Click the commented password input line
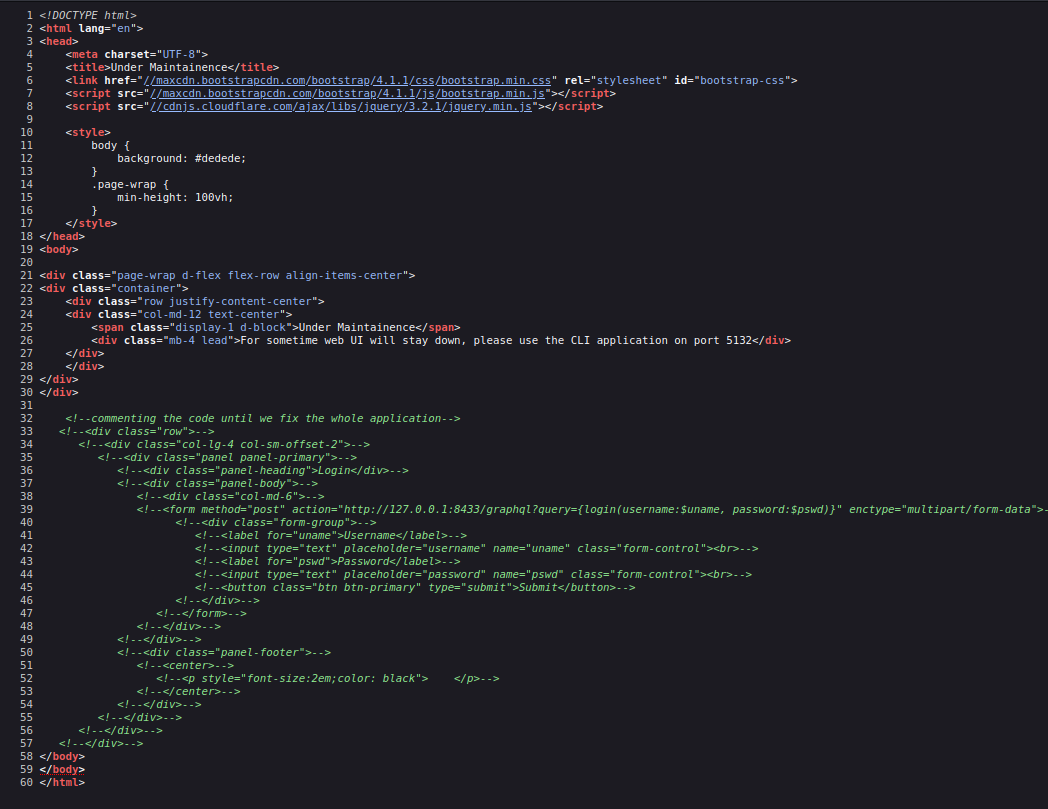The image size is (1048, 809). 473,574
